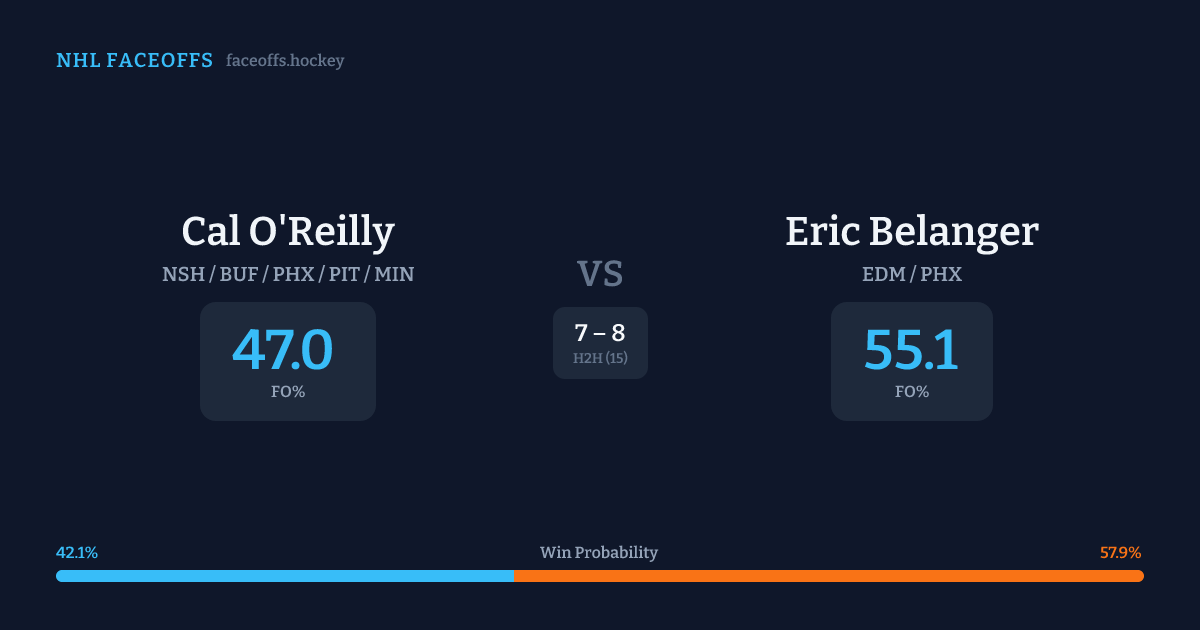The width and height of the screenshot is (1200, 630).
Task: Click the MIN team abbreviation under O'Reilly
Action: (x=394, y=274)
